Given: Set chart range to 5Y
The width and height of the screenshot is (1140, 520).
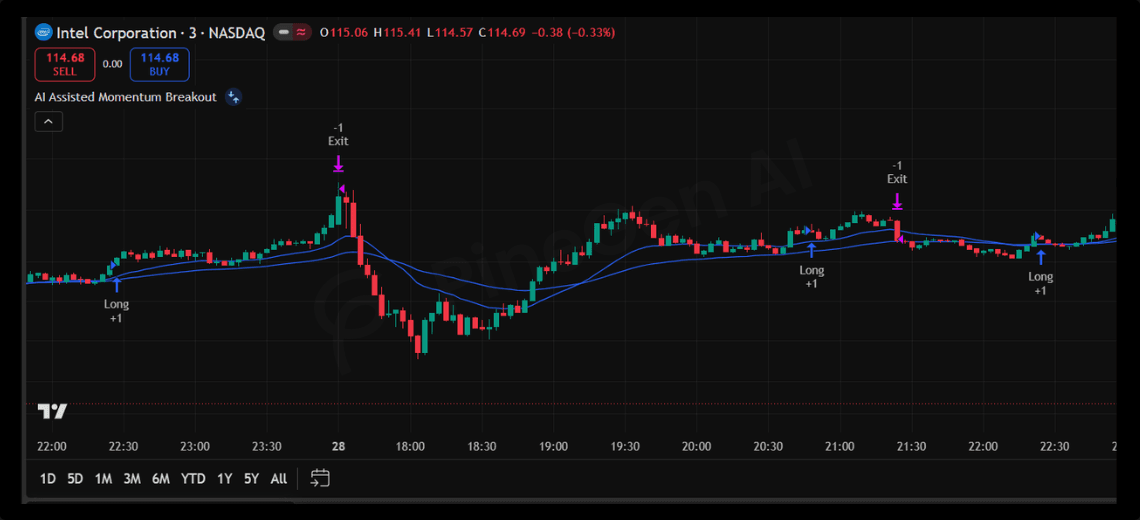Looking at the screenshot, I should pos(252,479).
